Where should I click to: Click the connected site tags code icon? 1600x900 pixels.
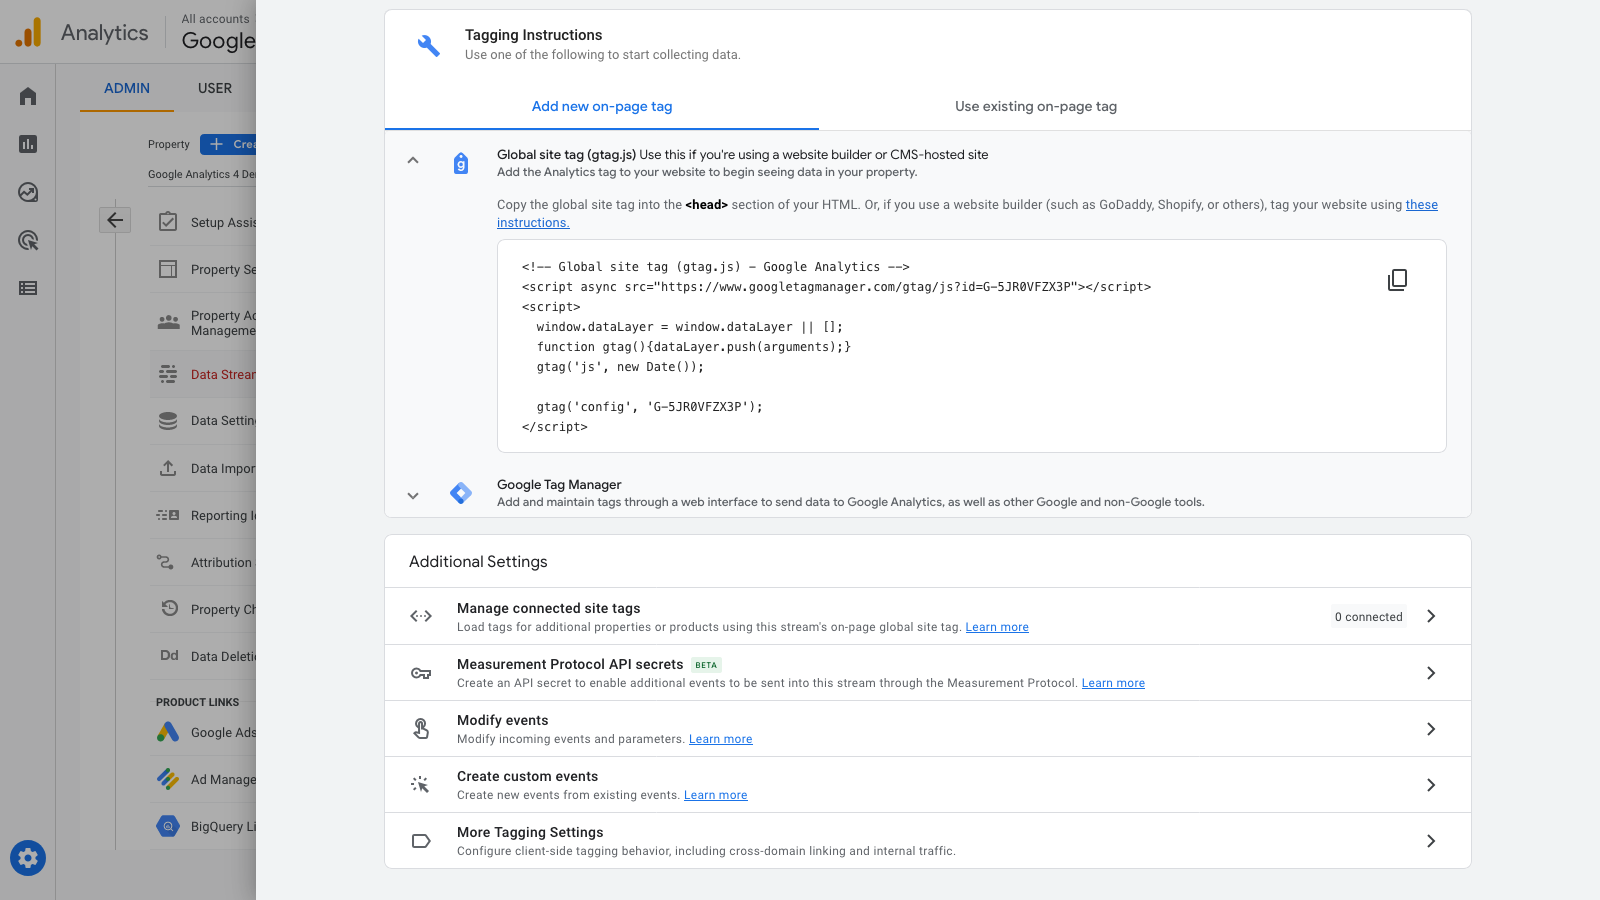point(421,616)
